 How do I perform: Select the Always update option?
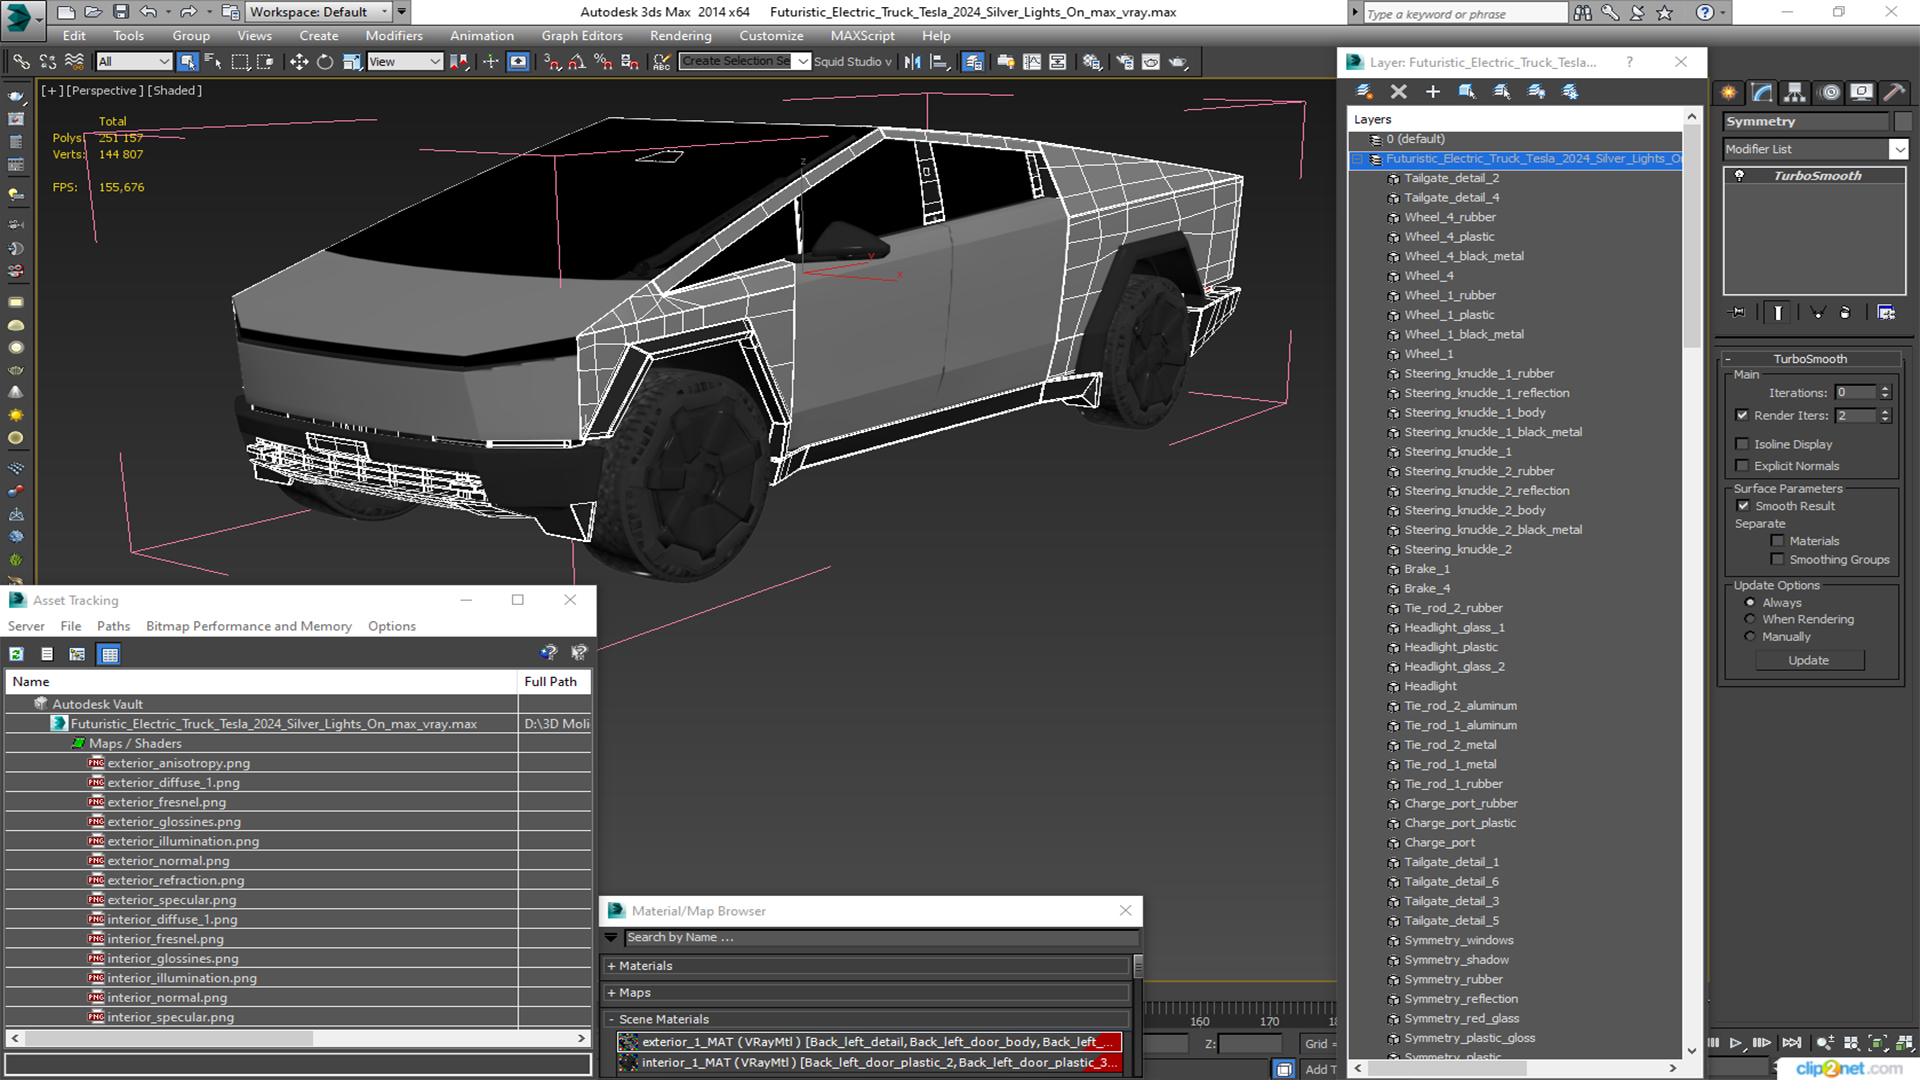1750,603
